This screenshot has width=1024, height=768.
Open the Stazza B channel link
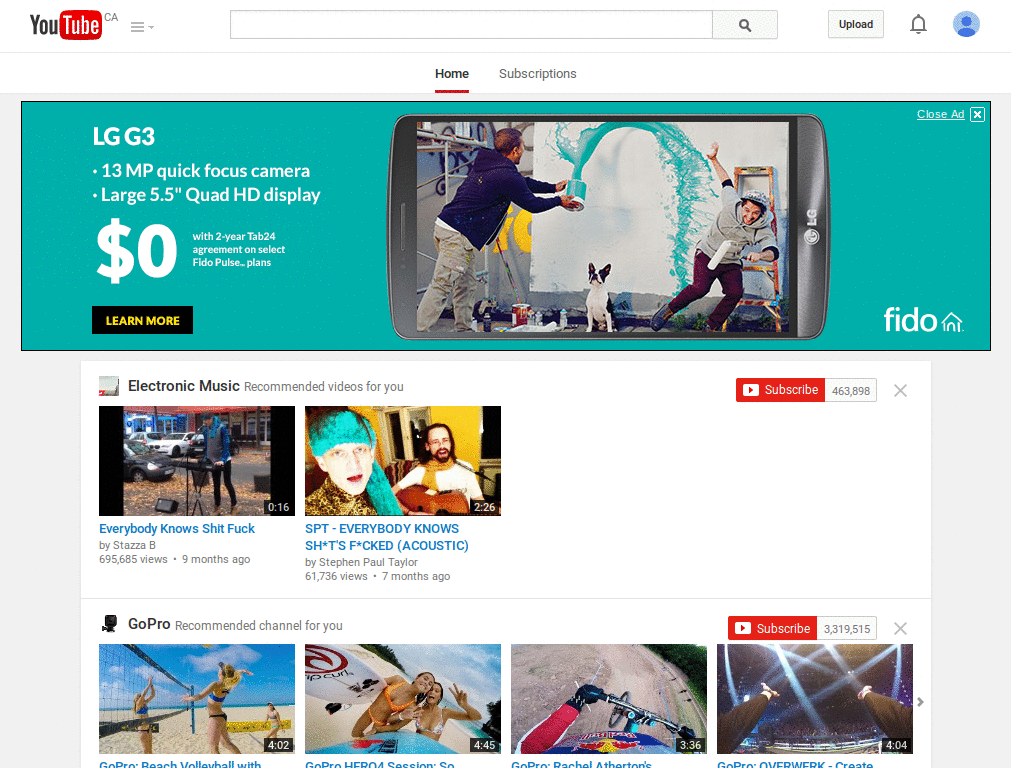click(x=134, y=545)
